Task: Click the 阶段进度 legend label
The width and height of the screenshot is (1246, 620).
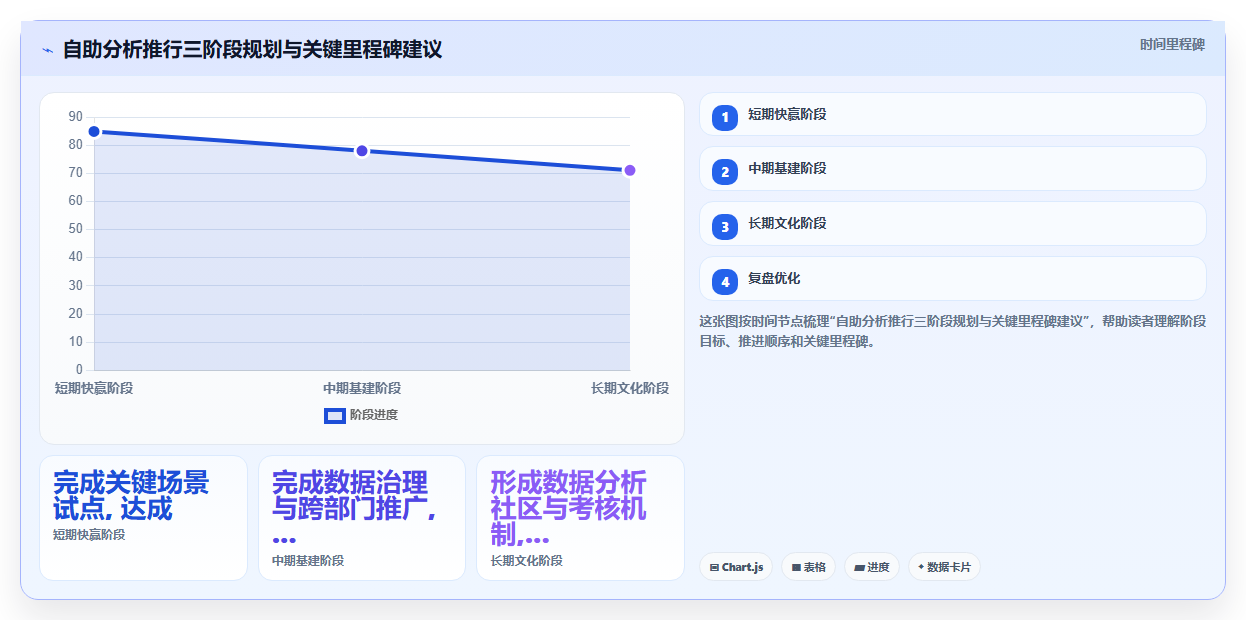Action: tap(374, 415)
